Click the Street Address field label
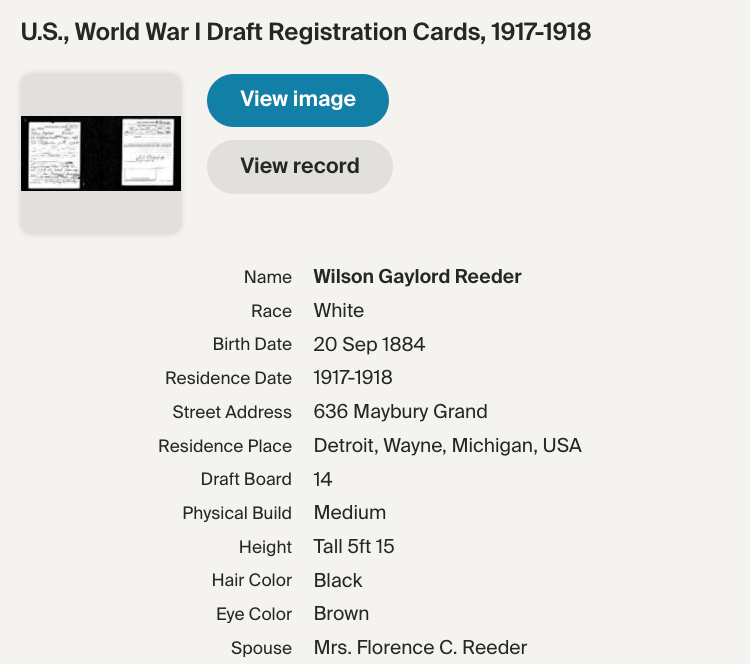 click(232, 412)
